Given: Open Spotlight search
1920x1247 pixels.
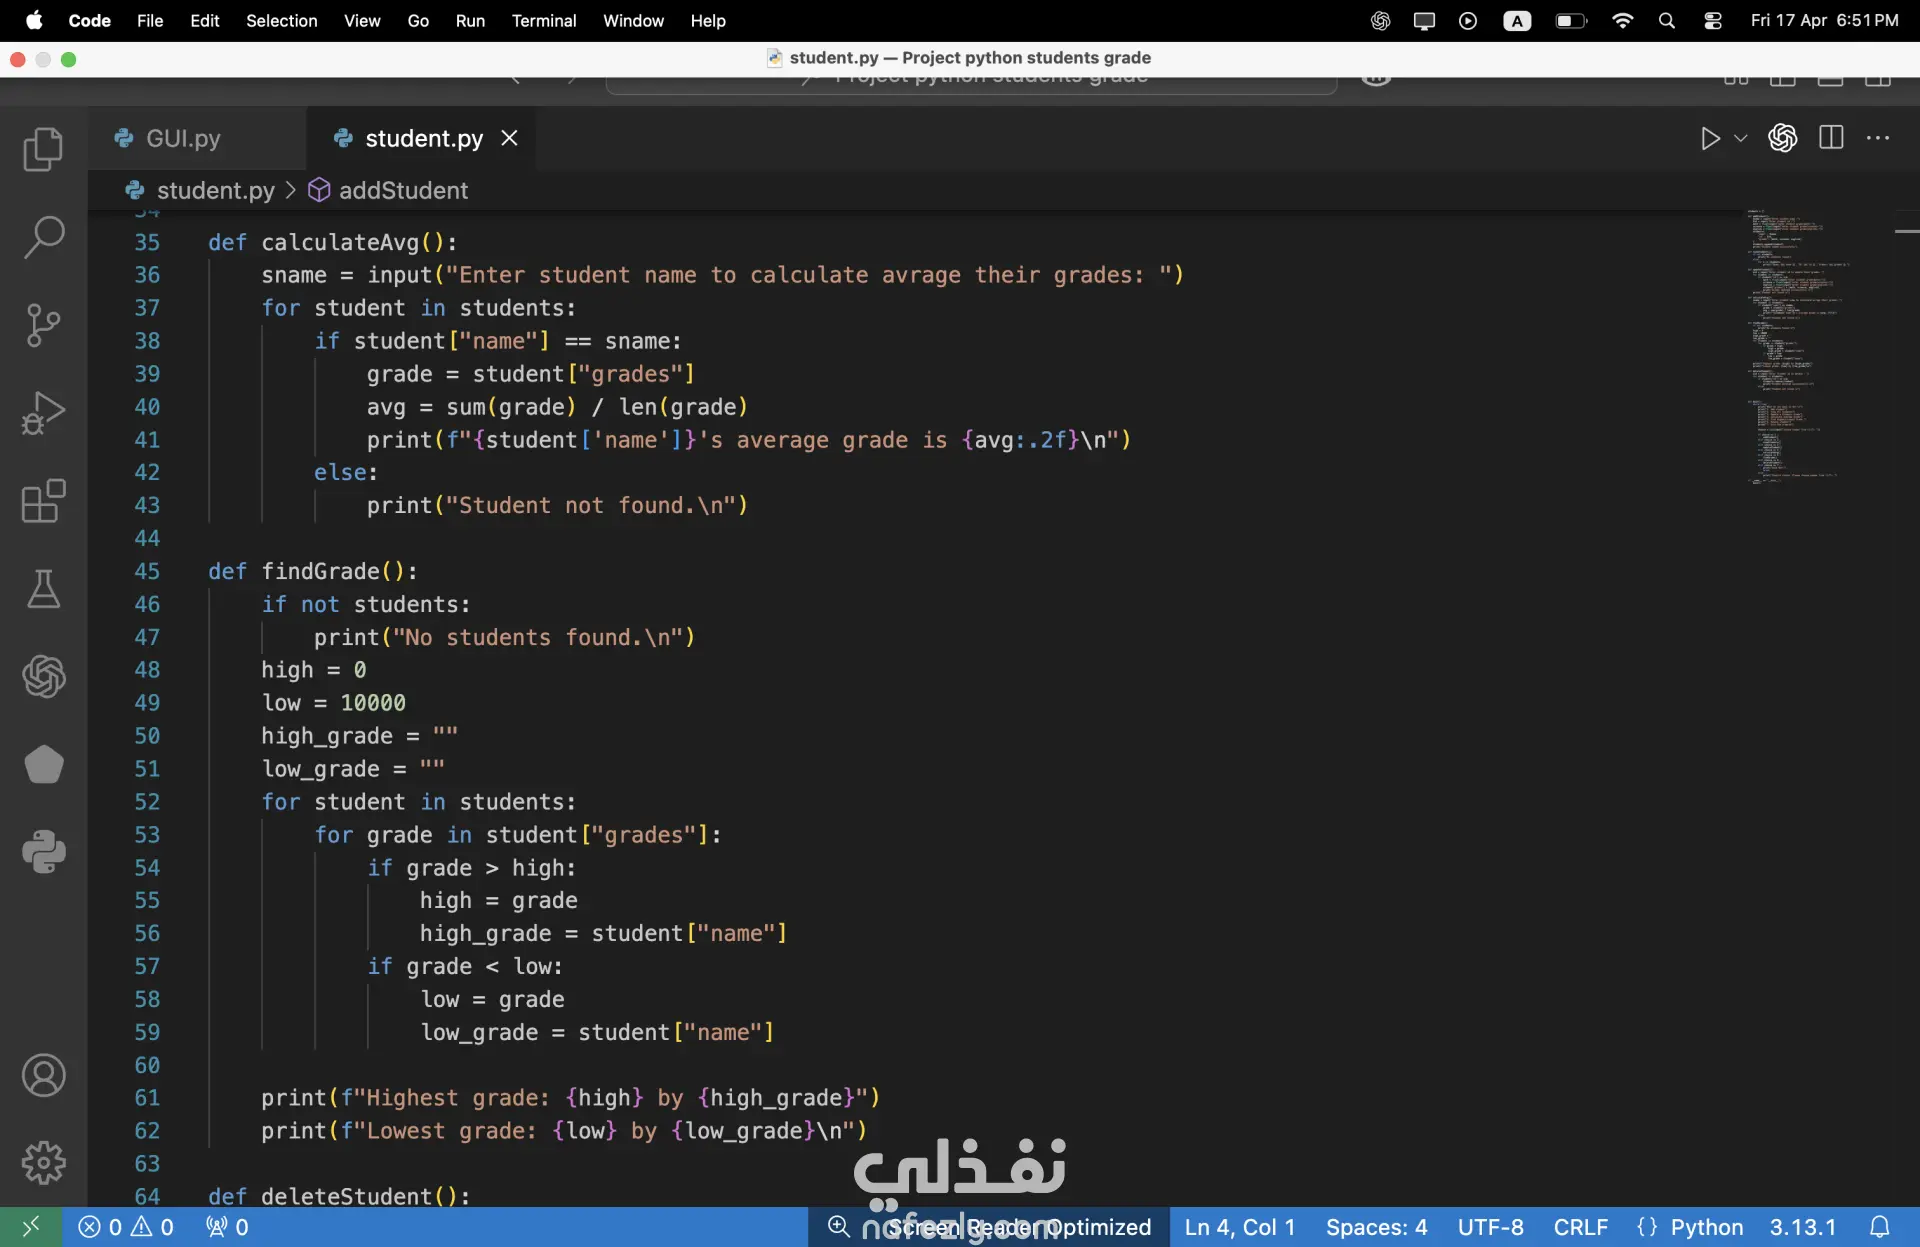Looking at the screenshot, I should point(1666,20).
